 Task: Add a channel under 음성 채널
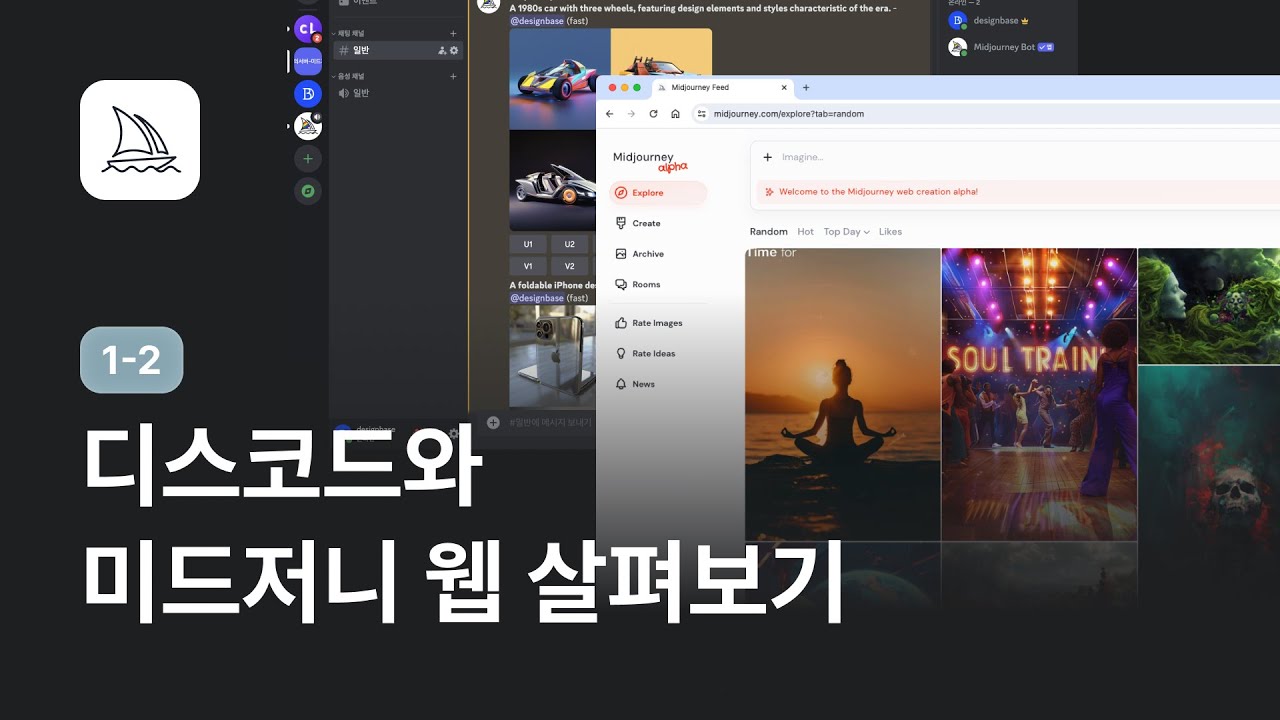coord(453,76)
